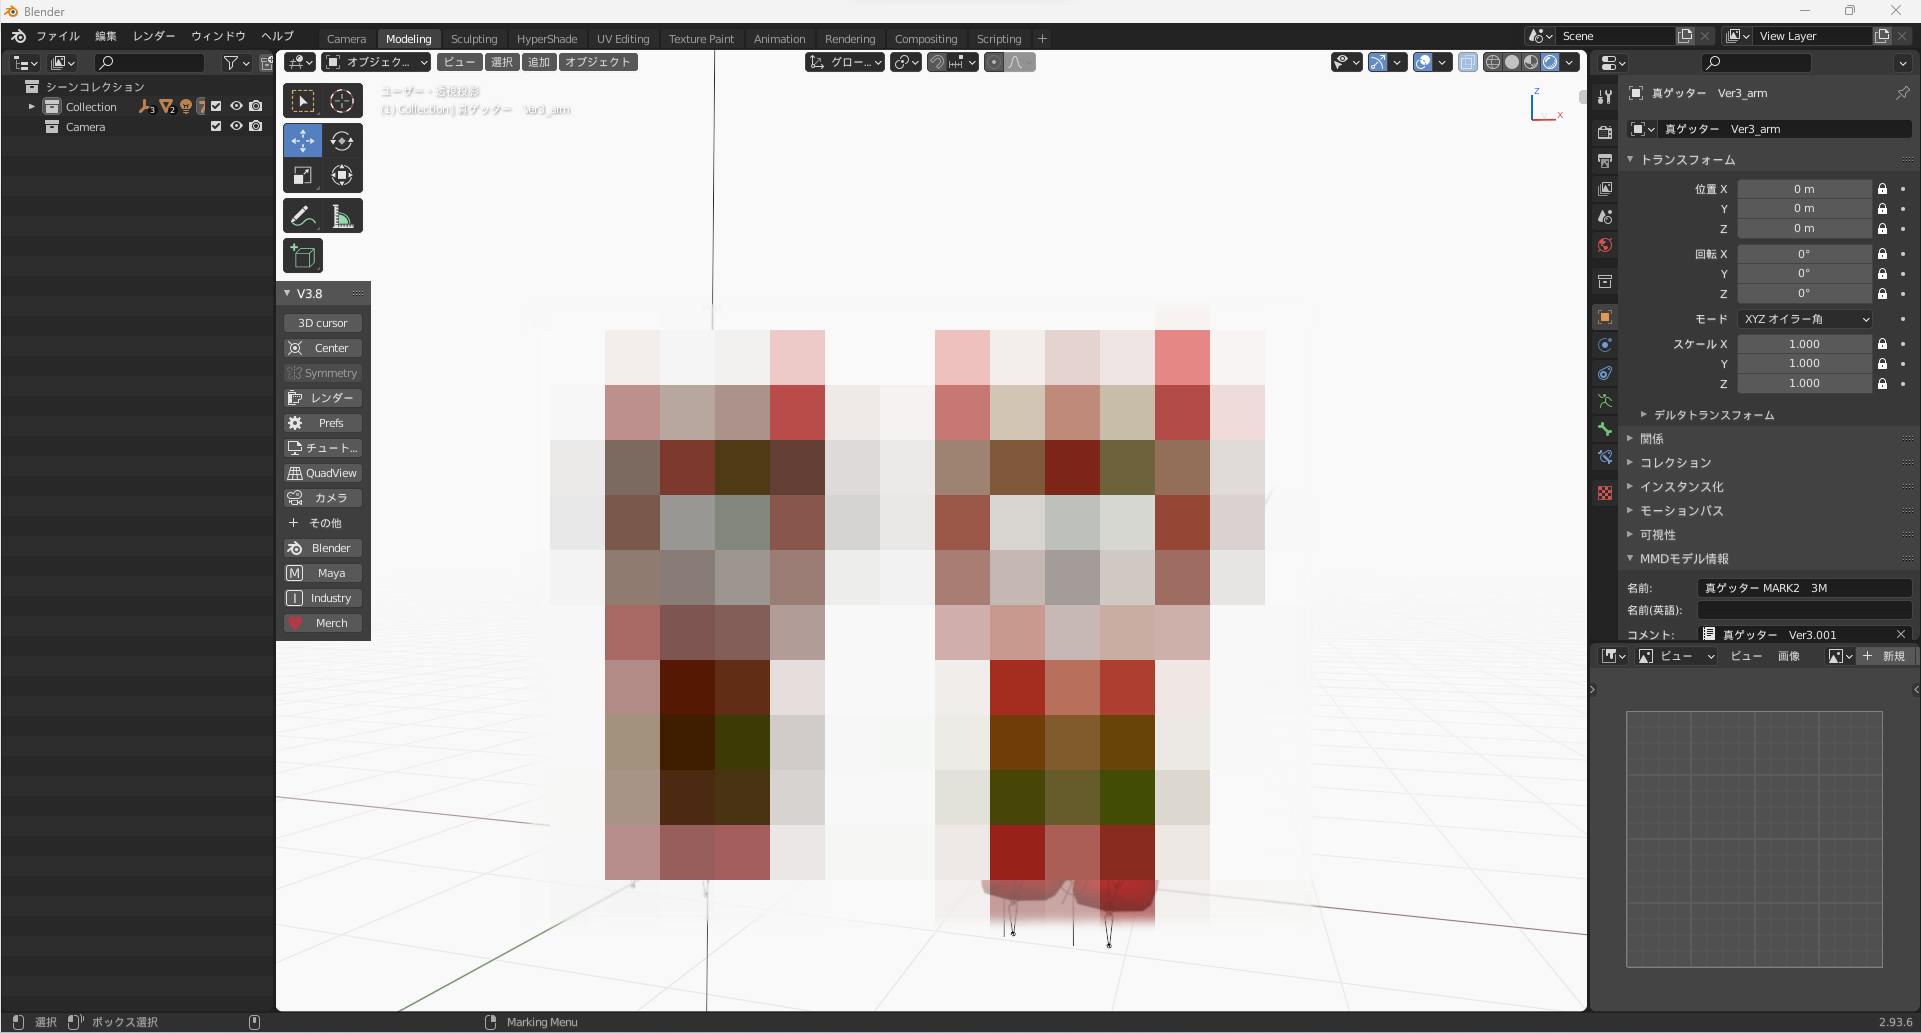This screenshot has height=1033, width=1921.
Task: Select the Add Cube tool
Action: coord(302,256)
